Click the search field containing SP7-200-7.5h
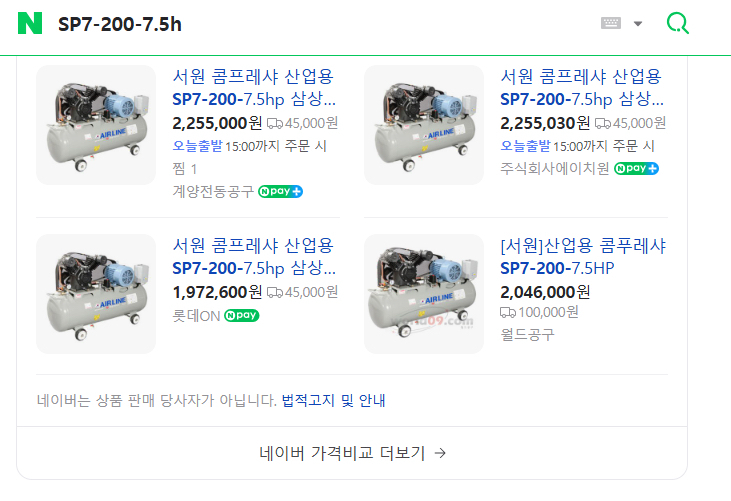Image resolution: width=731 pixels, height=501 pixels. (320, 24)
